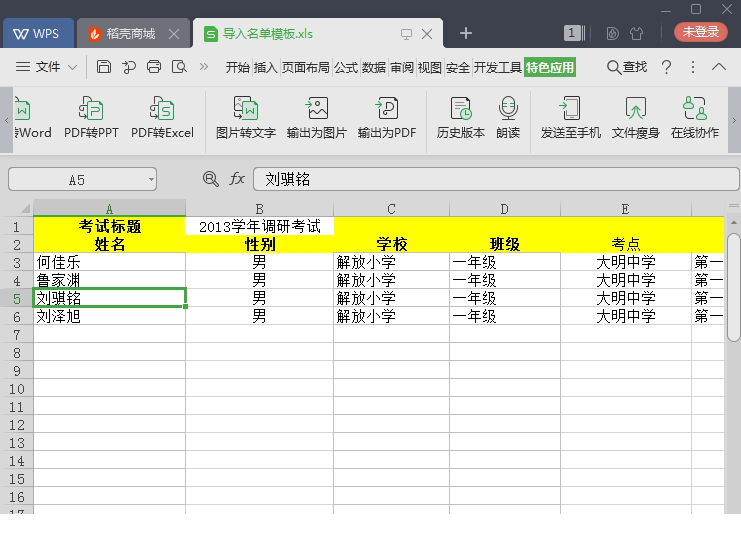Click cell containing 何佳乐
This screenshot has height=534, width=741.
(x=109, y=262)
